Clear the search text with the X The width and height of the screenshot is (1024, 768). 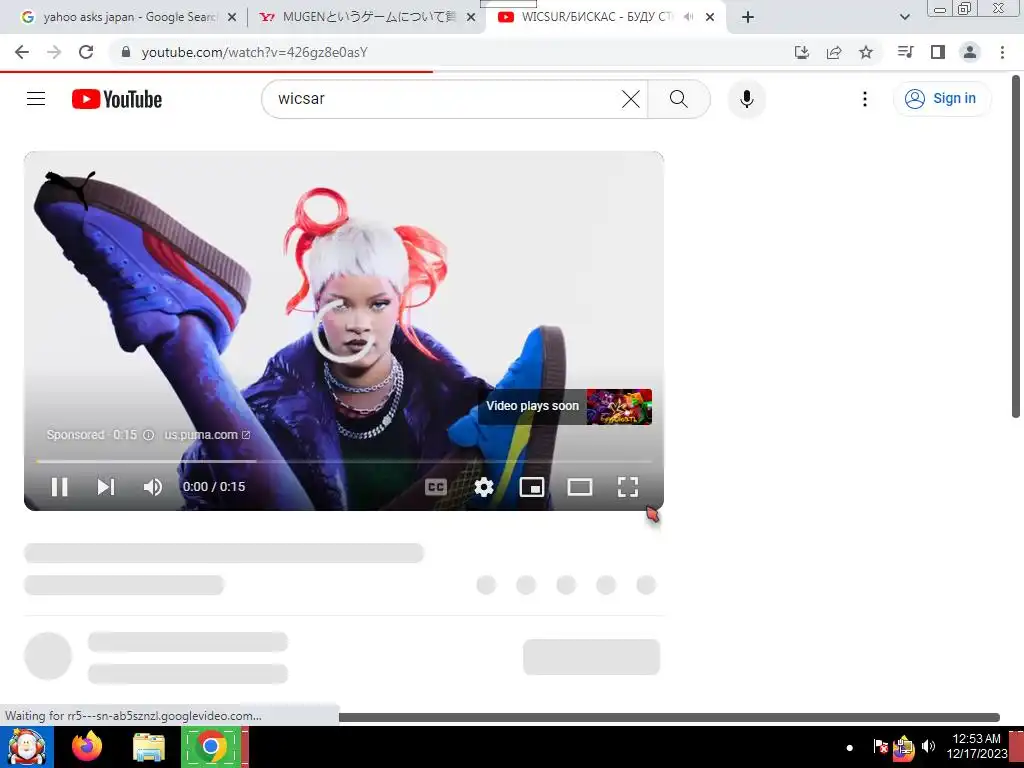coord(630,99)
